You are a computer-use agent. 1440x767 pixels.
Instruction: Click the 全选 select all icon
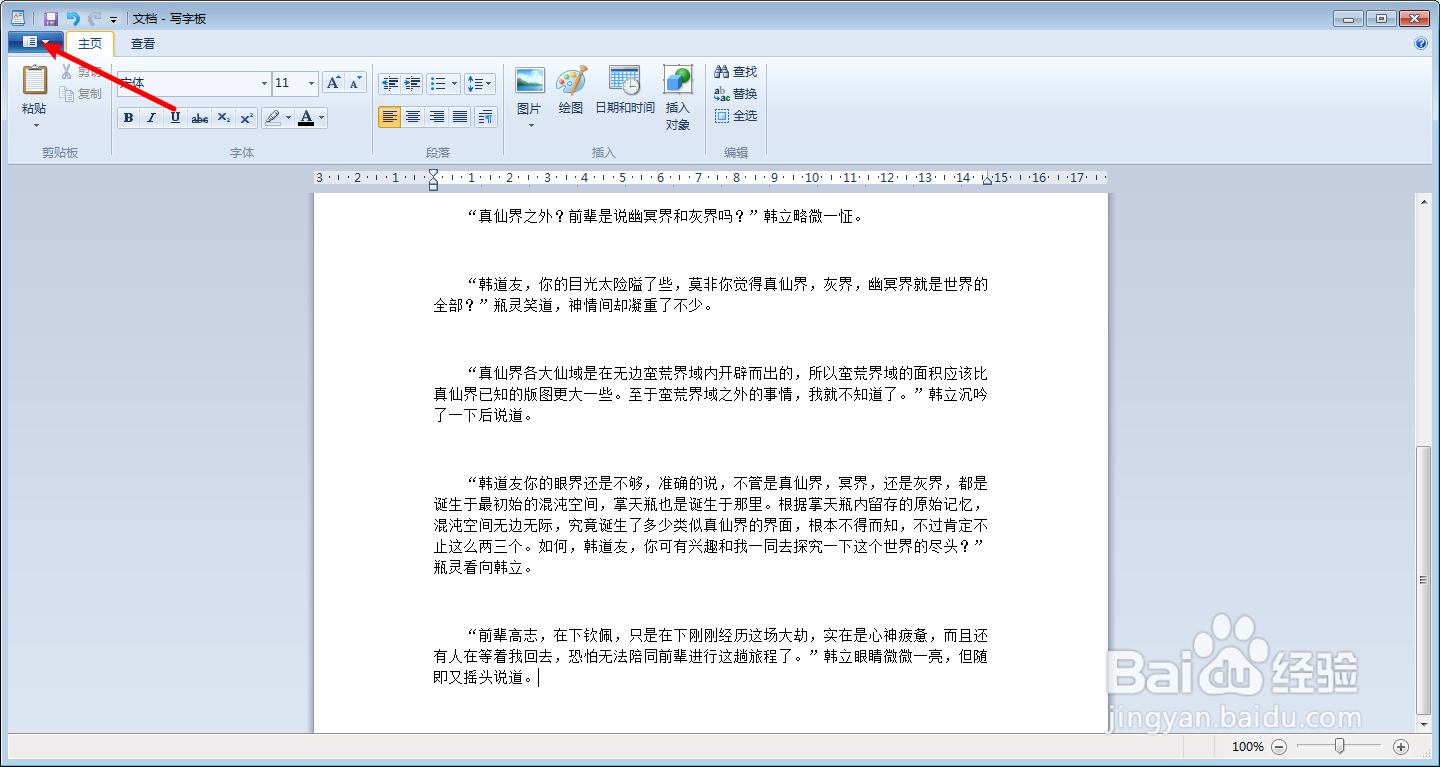tap(722, 116)
